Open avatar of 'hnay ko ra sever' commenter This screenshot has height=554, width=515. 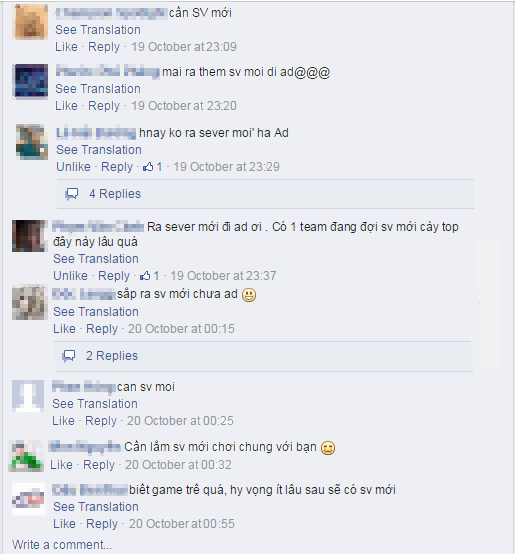point(32,142)
